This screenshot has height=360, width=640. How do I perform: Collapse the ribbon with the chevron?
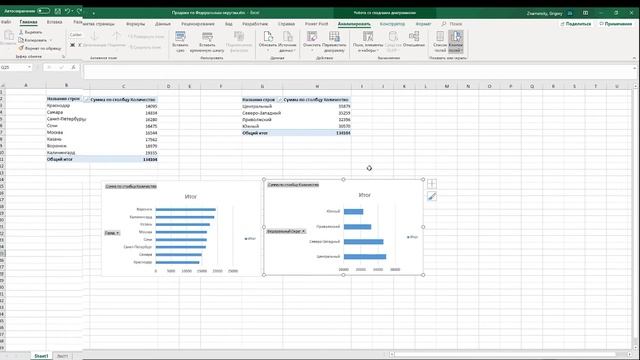[634, 58]
